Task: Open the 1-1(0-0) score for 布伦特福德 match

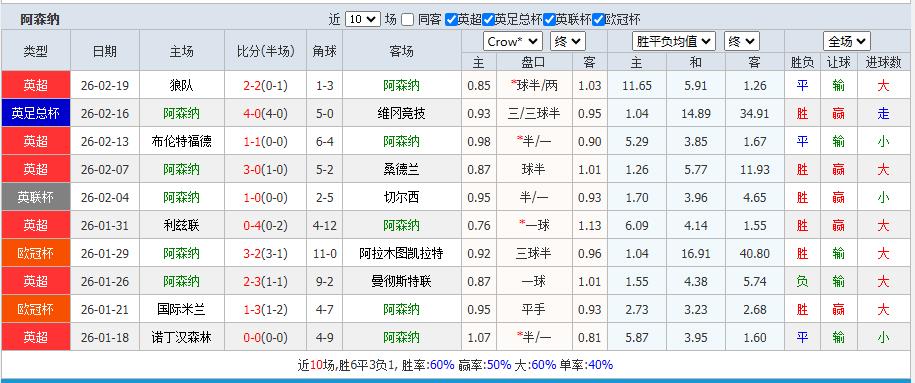Action: pos(266,142)
